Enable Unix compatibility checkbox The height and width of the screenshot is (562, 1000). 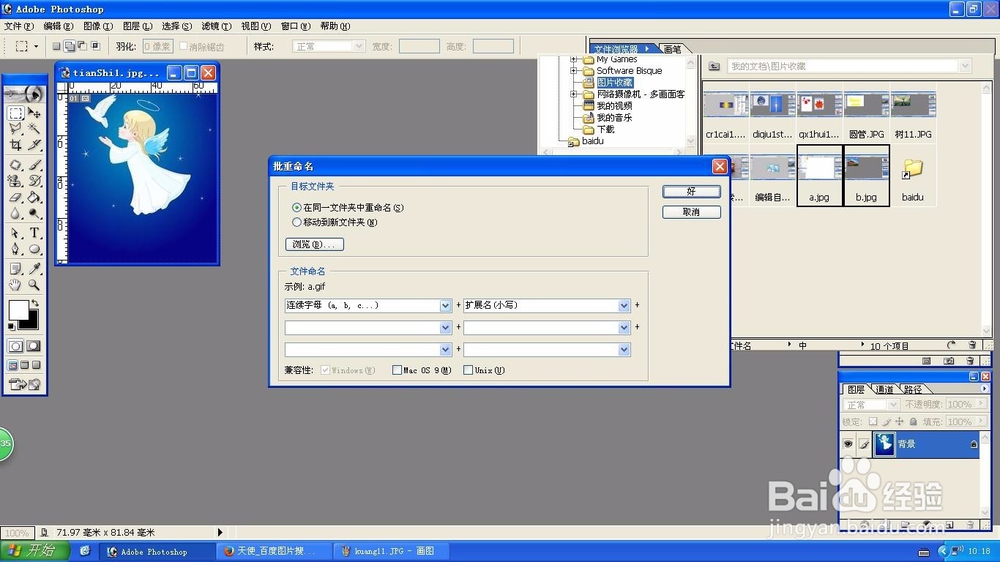484,370
